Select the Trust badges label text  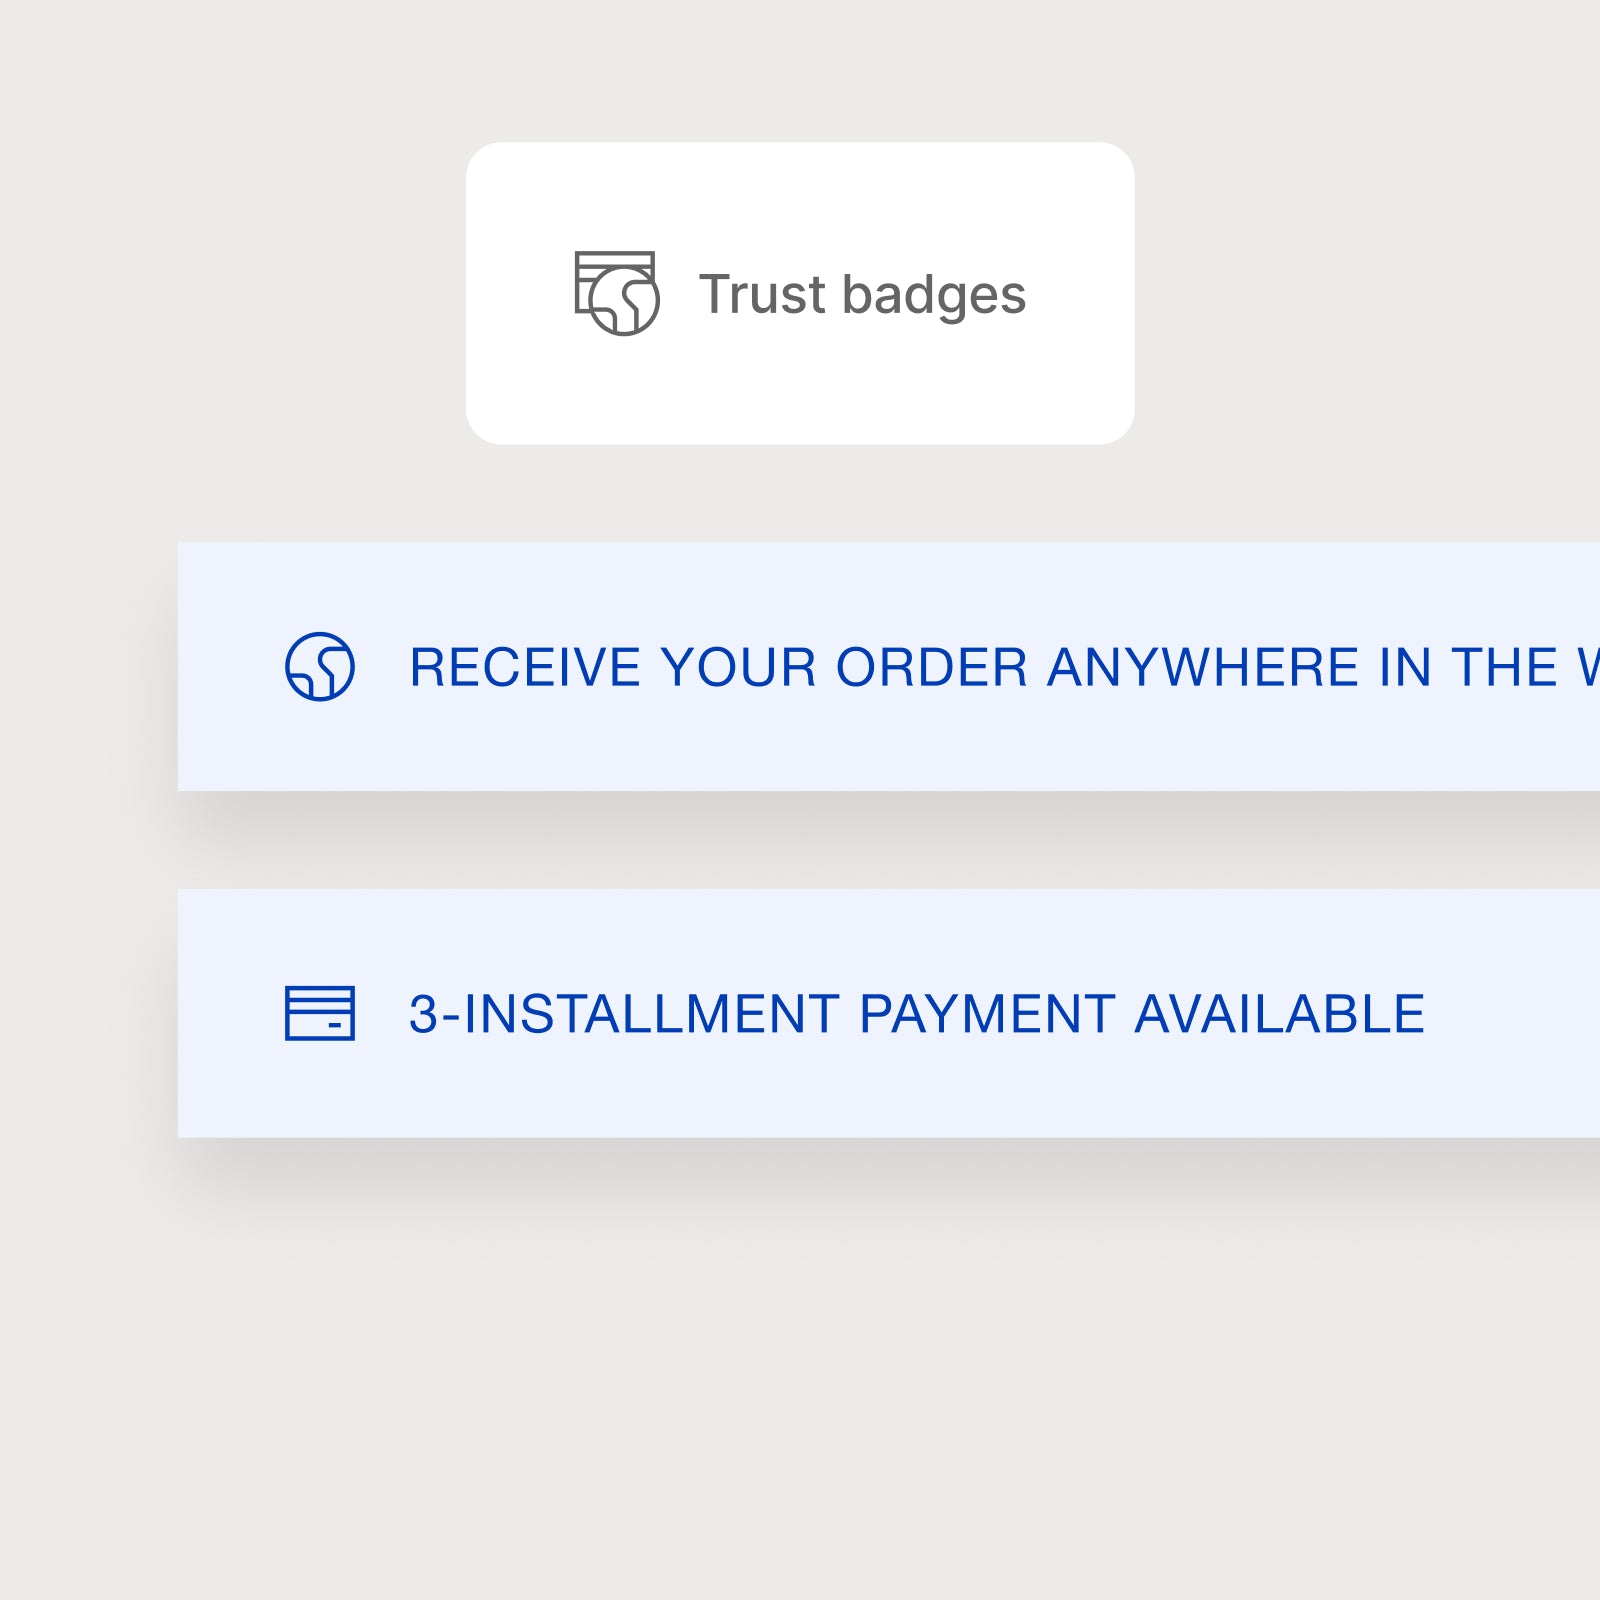pyautogui.click(x=862, y=294)
